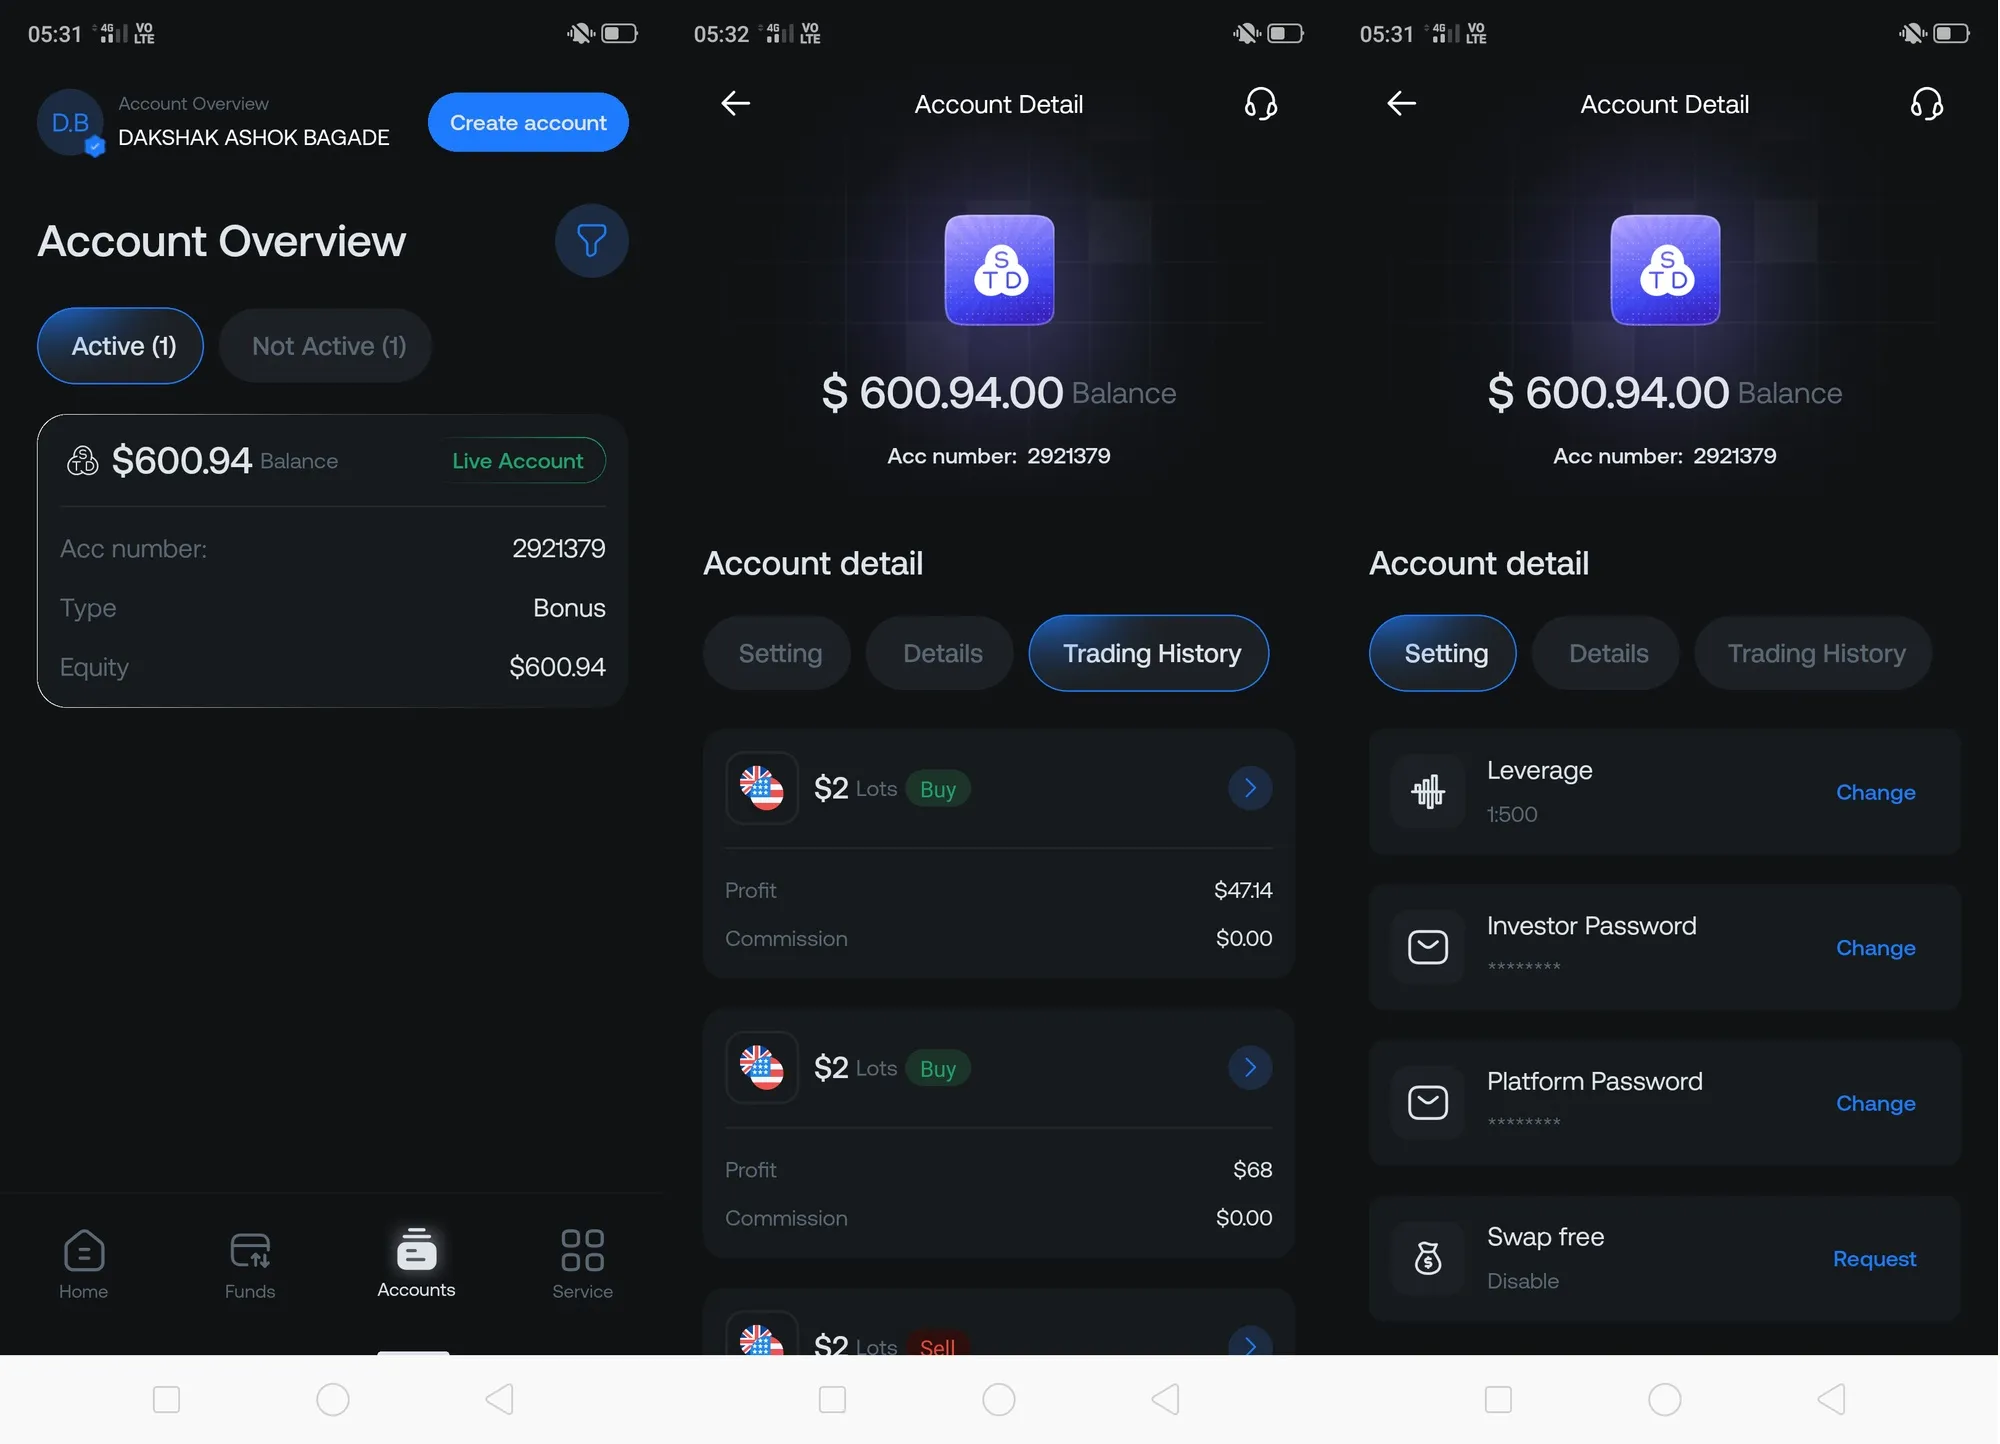The image size is (2000, 1444).
Task: Tap the Swap free status Disable
Action: (x=1523, y=1281)
